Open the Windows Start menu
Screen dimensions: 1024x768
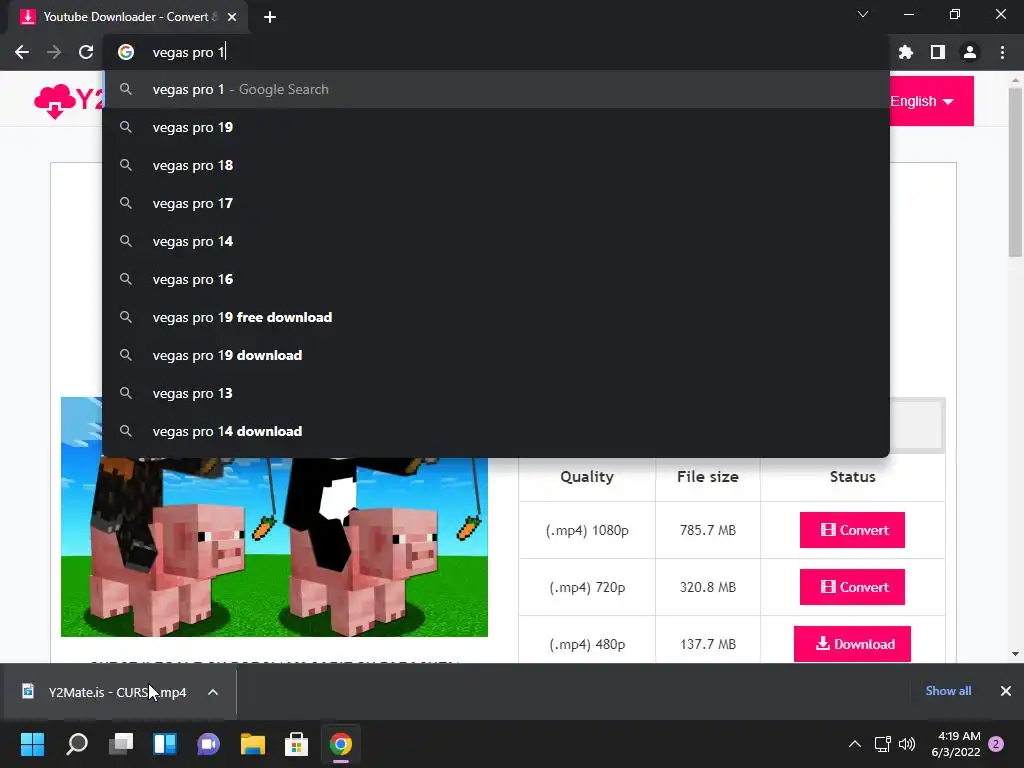click(32, 744)
